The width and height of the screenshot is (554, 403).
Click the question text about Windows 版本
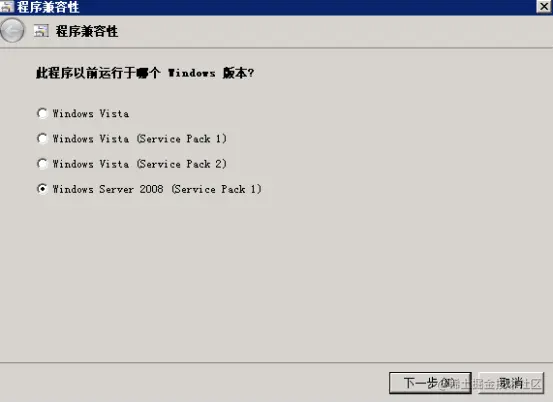coord(145,73)
